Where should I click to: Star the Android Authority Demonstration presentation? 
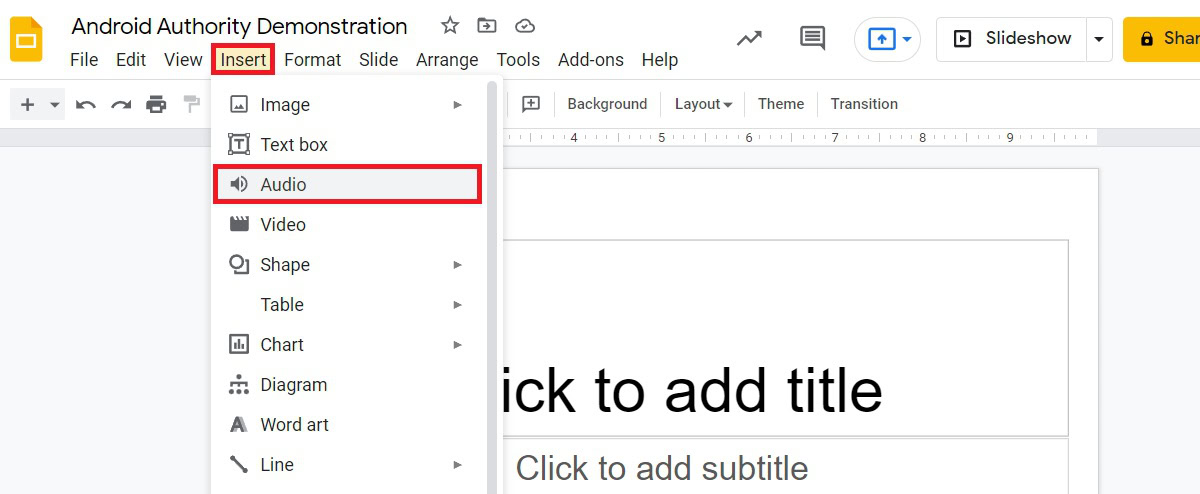click(450, 26)
